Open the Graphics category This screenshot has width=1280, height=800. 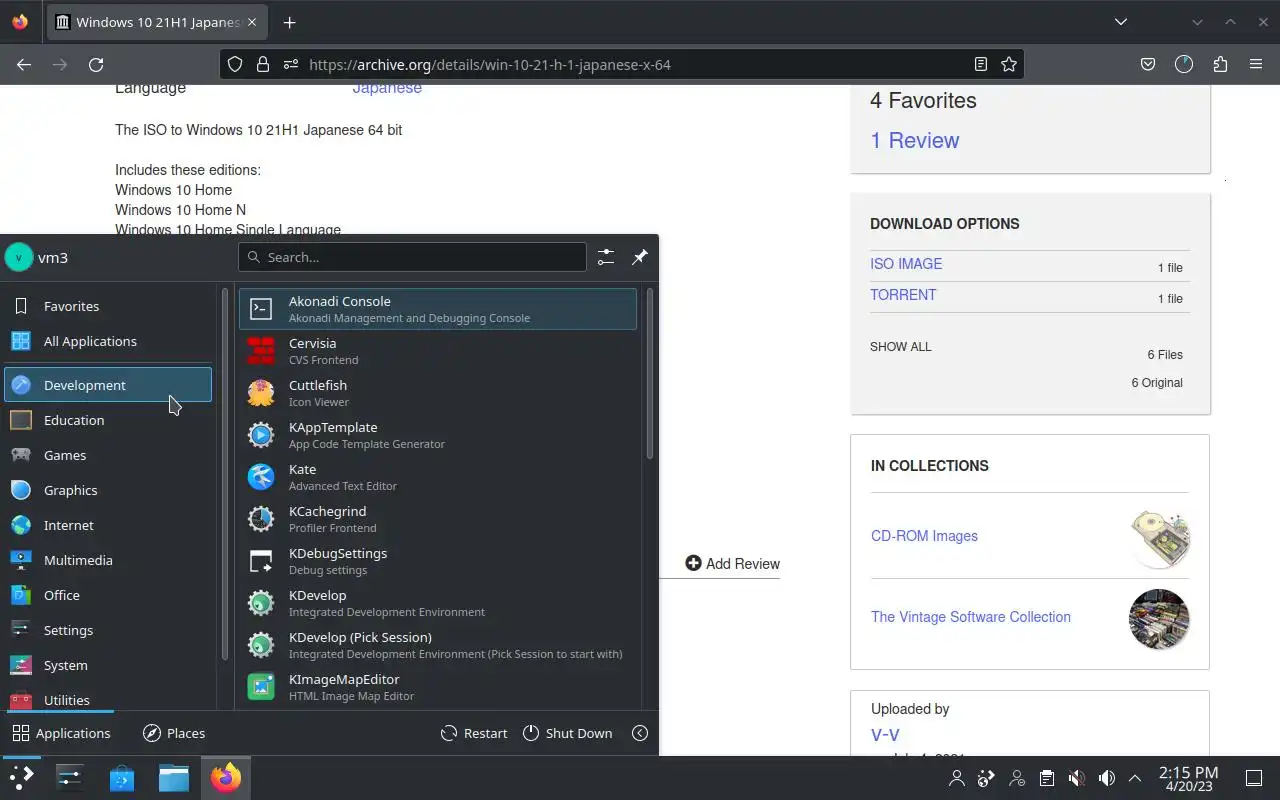coord(108,490)
